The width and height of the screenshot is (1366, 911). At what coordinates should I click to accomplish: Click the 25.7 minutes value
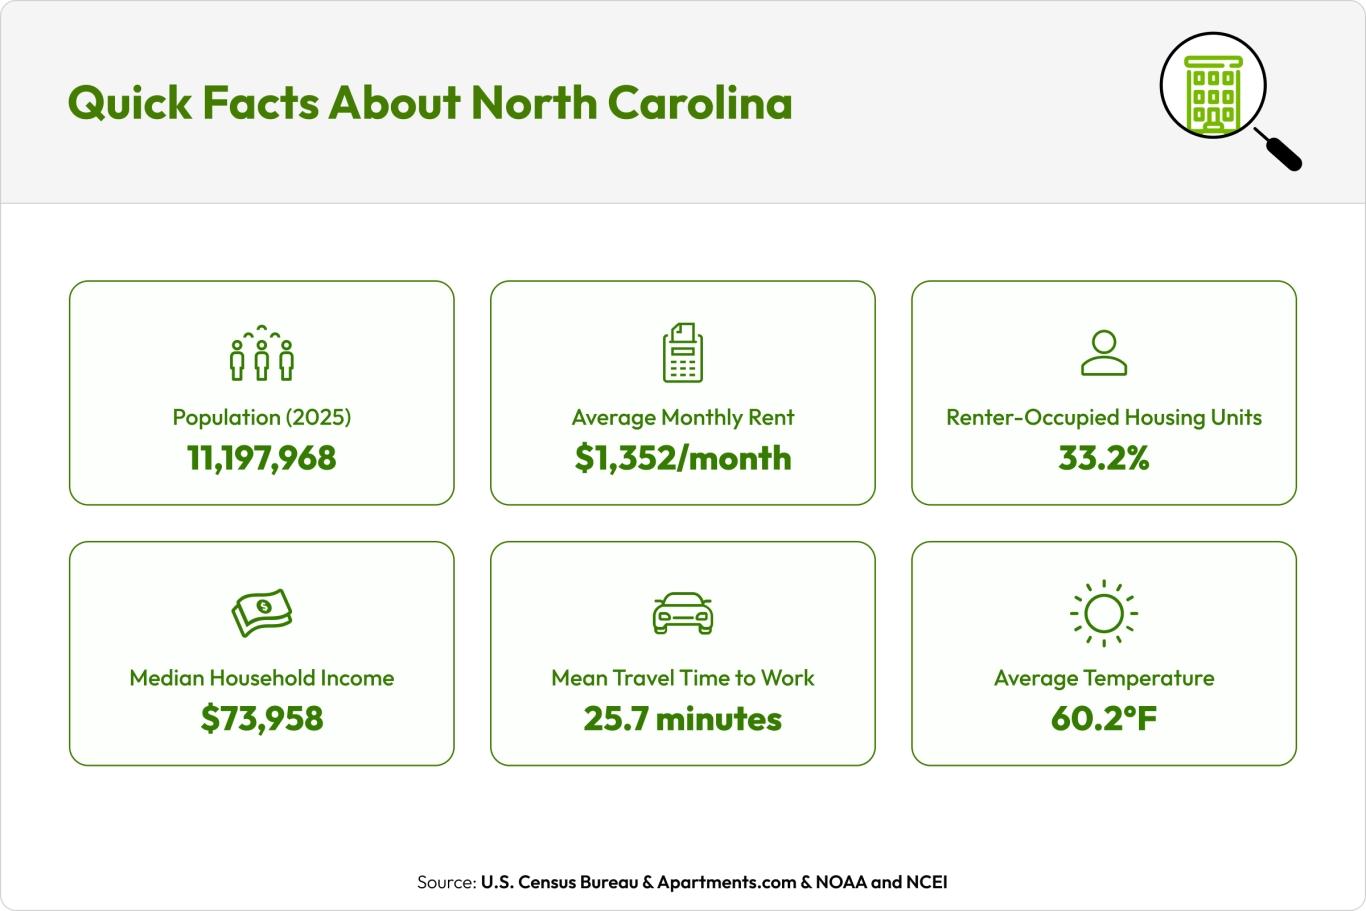click(x=683, y=719)
